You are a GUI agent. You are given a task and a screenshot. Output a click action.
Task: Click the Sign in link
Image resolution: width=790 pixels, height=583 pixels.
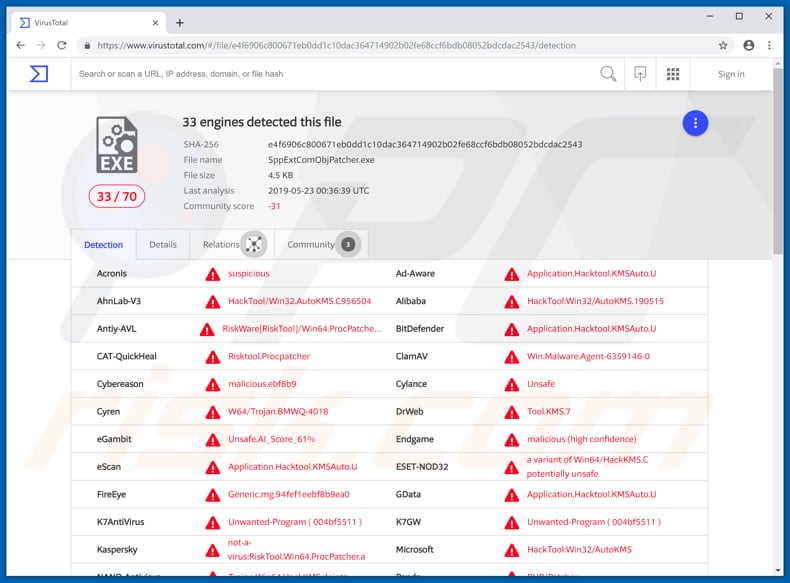(731, 74)
